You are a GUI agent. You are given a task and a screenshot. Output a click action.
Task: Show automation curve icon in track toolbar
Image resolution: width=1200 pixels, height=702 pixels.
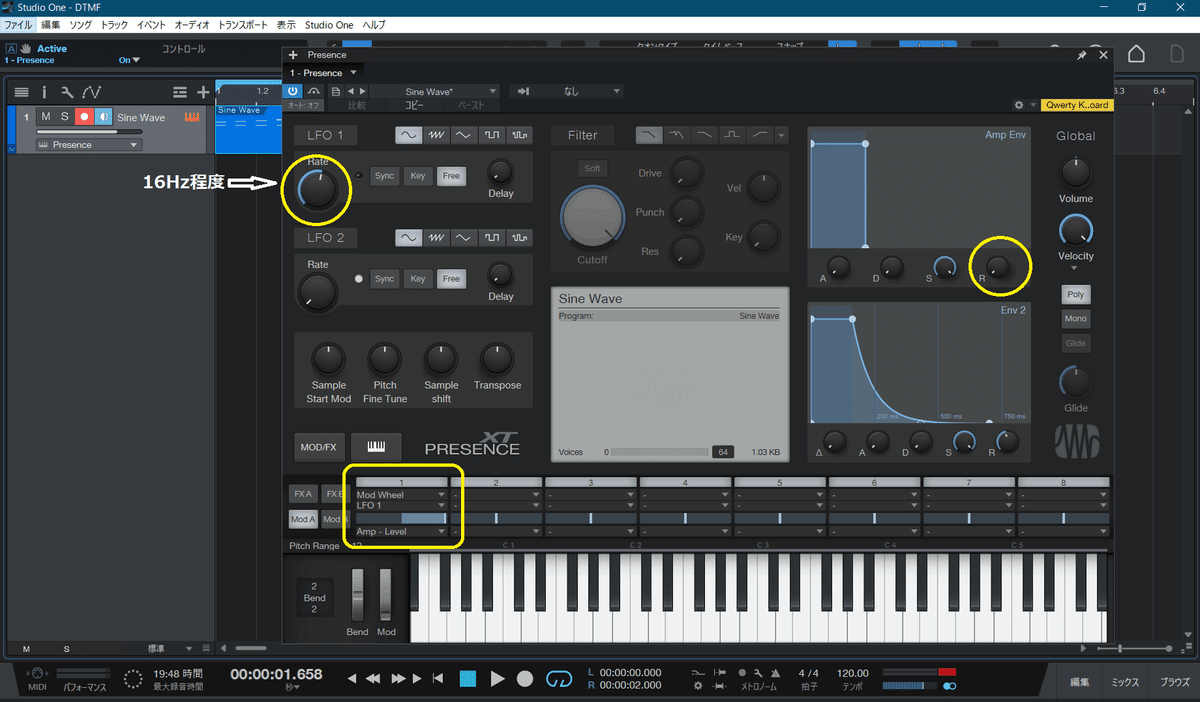pos(91,92)
